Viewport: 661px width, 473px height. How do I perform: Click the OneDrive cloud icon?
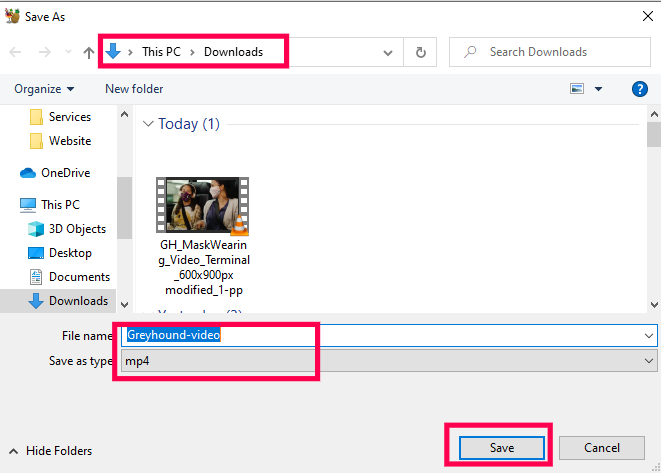coord(28,173)
